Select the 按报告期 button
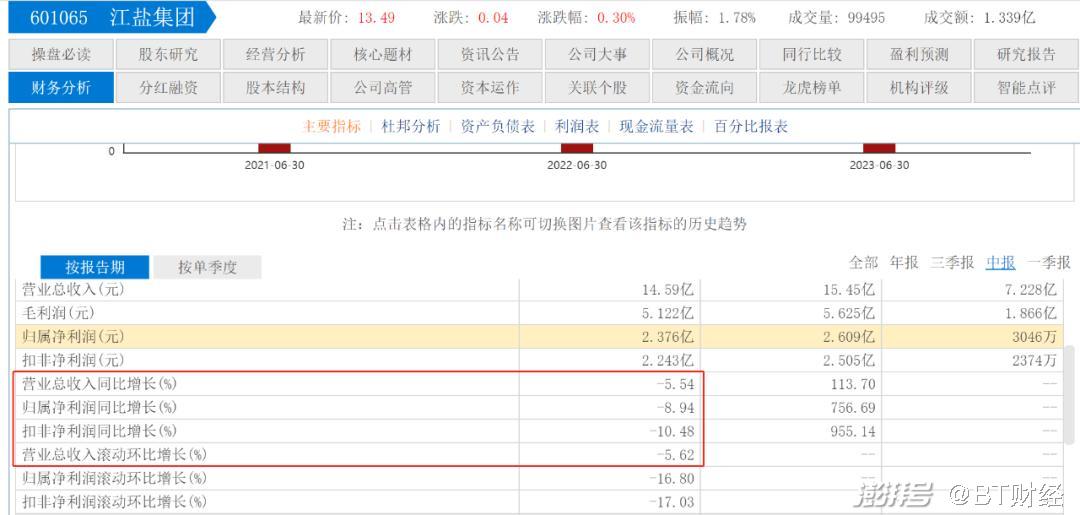 pyautogui.click(x=95, y=267)
